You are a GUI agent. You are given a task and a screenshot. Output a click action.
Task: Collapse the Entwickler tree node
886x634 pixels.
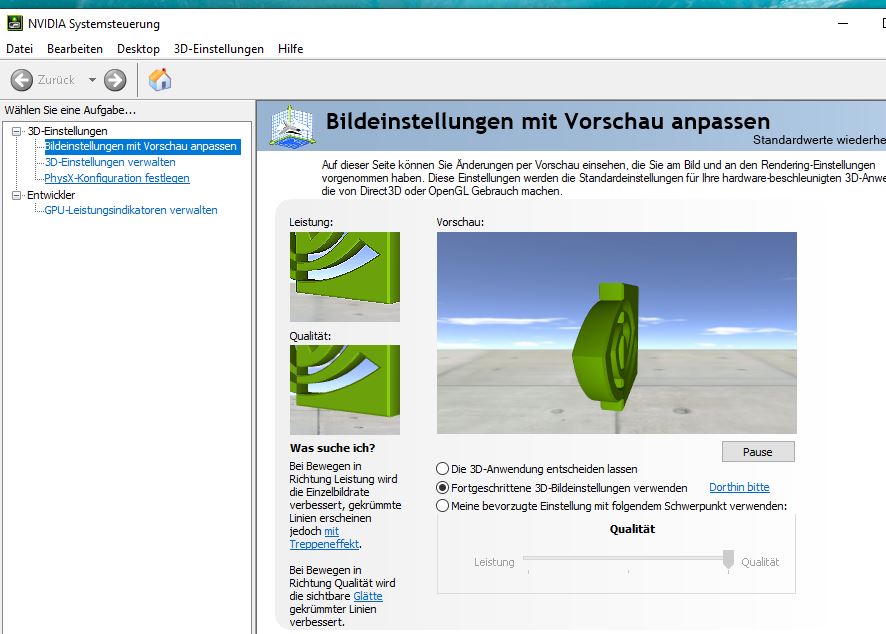(16, 195)
